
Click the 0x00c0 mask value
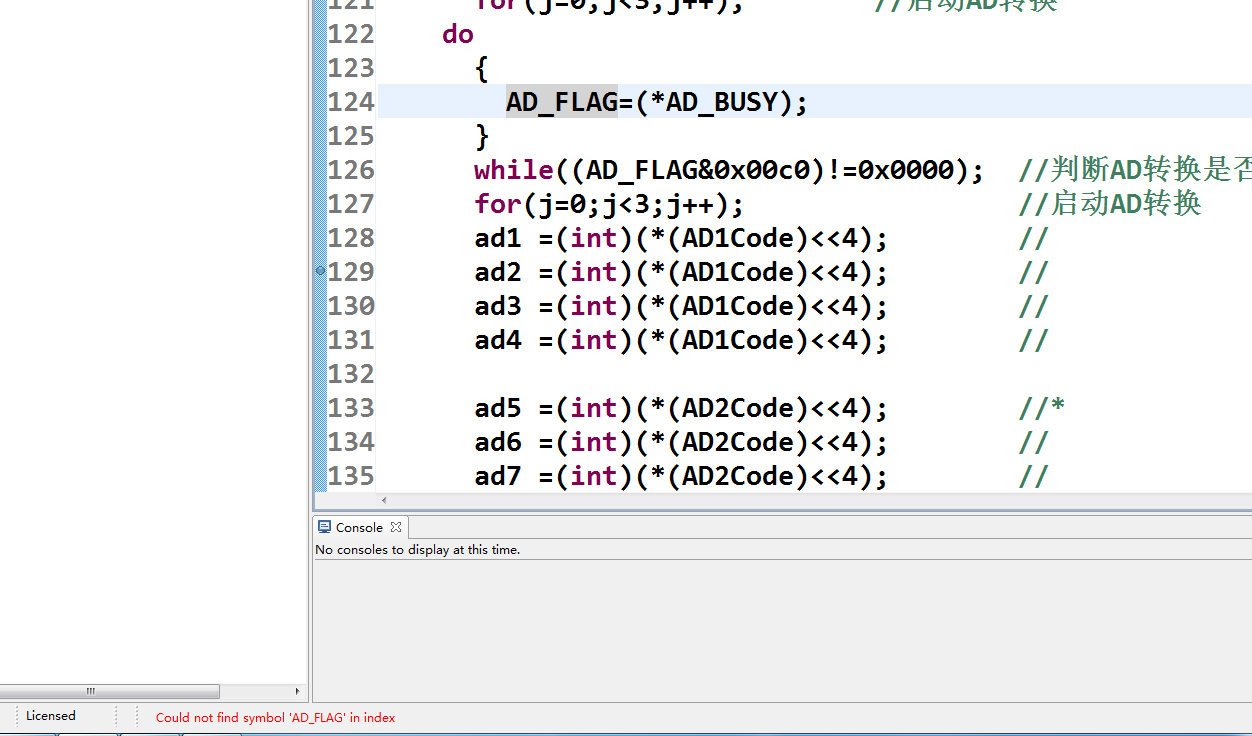pos(762,170)
